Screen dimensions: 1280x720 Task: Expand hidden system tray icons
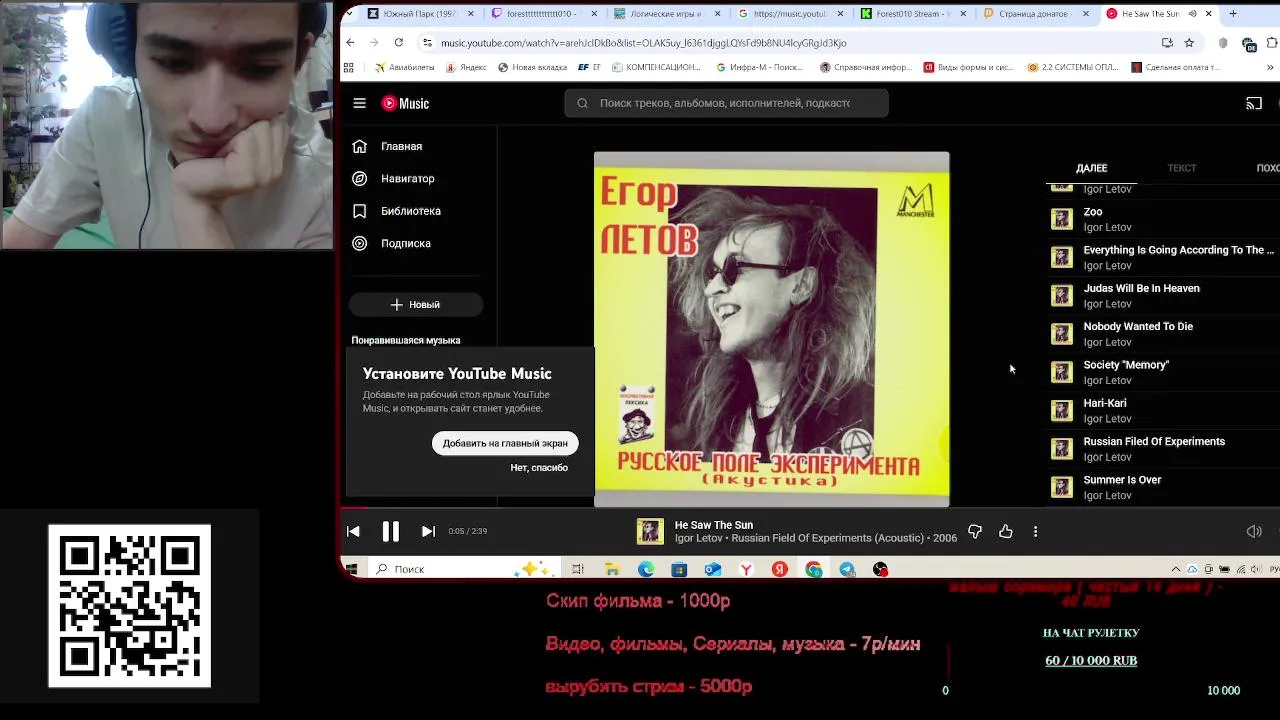(1176, 569)
